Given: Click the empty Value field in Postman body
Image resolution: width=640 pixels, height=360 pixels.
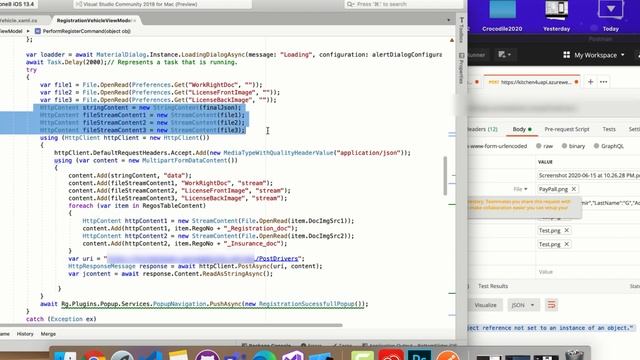Looking at the screenshot, I should [x=588, y=271].
